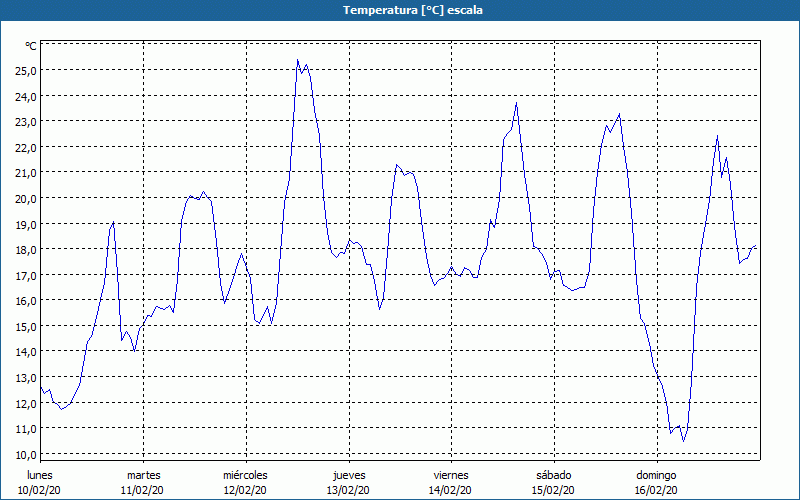
Task: Click the 'jueves' day label
Action: click(x=349, y=475)
